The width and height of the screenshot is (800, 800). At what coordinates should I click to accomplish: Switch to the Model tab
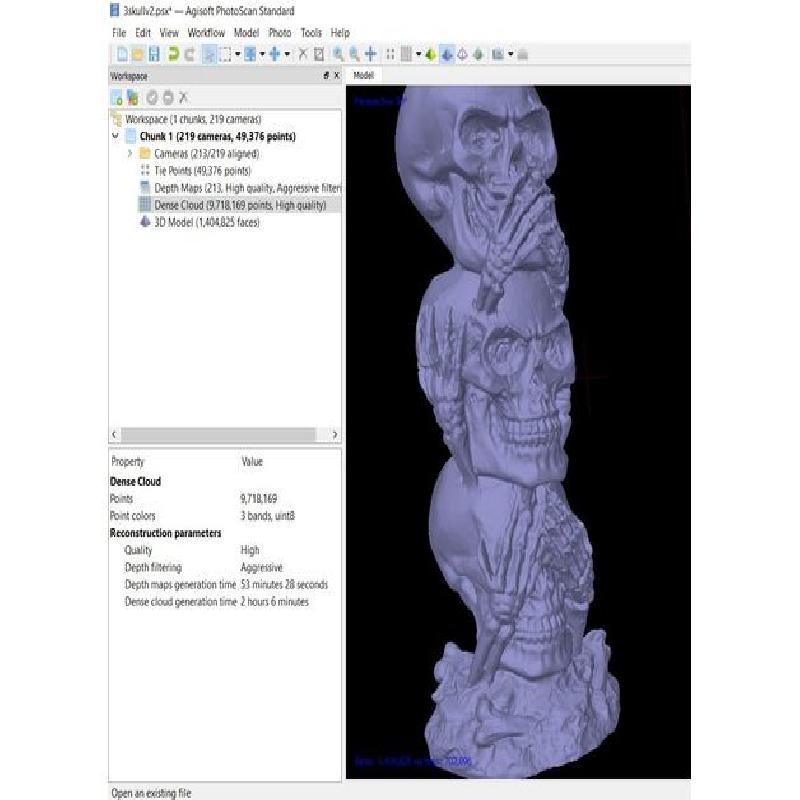(x=363, y=76)
